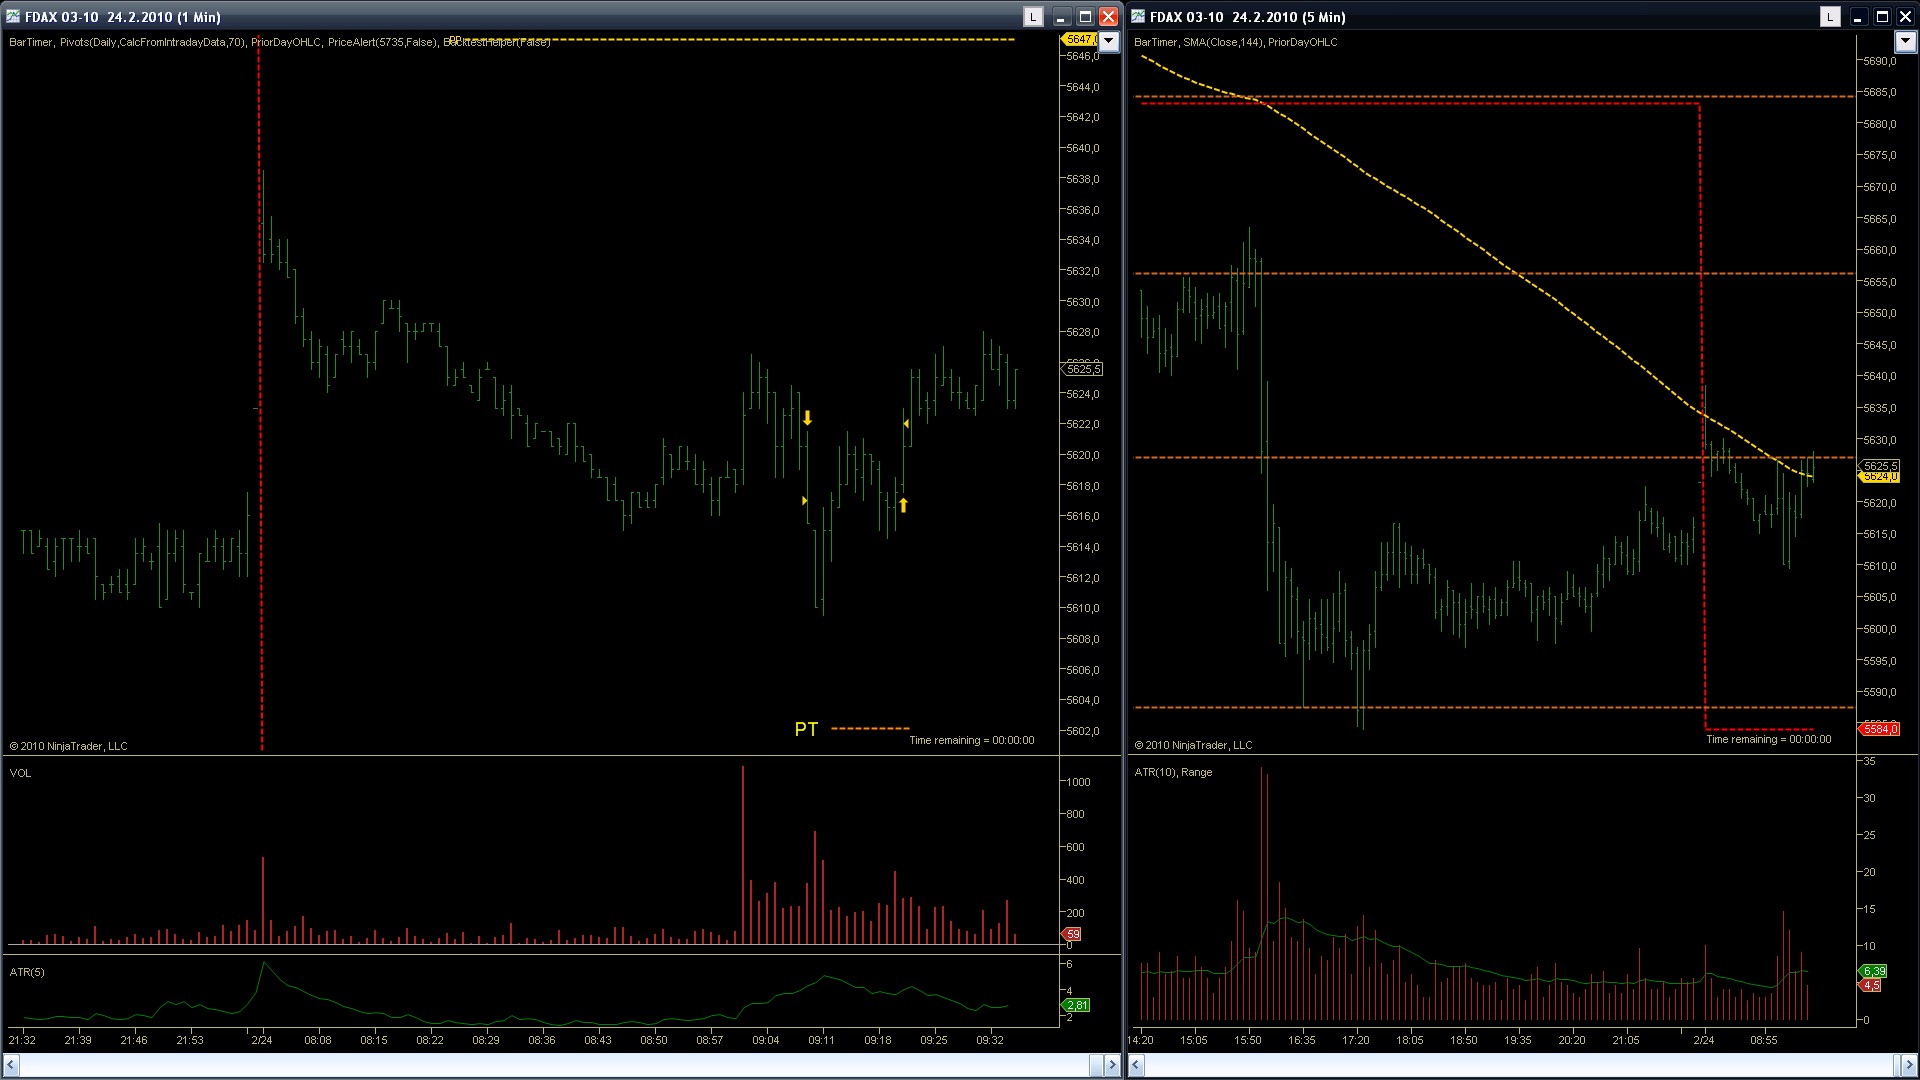Click the L link button on 5 Min chart
The height and width of the screenshot is (1080, 1920).
[1830, 17]
